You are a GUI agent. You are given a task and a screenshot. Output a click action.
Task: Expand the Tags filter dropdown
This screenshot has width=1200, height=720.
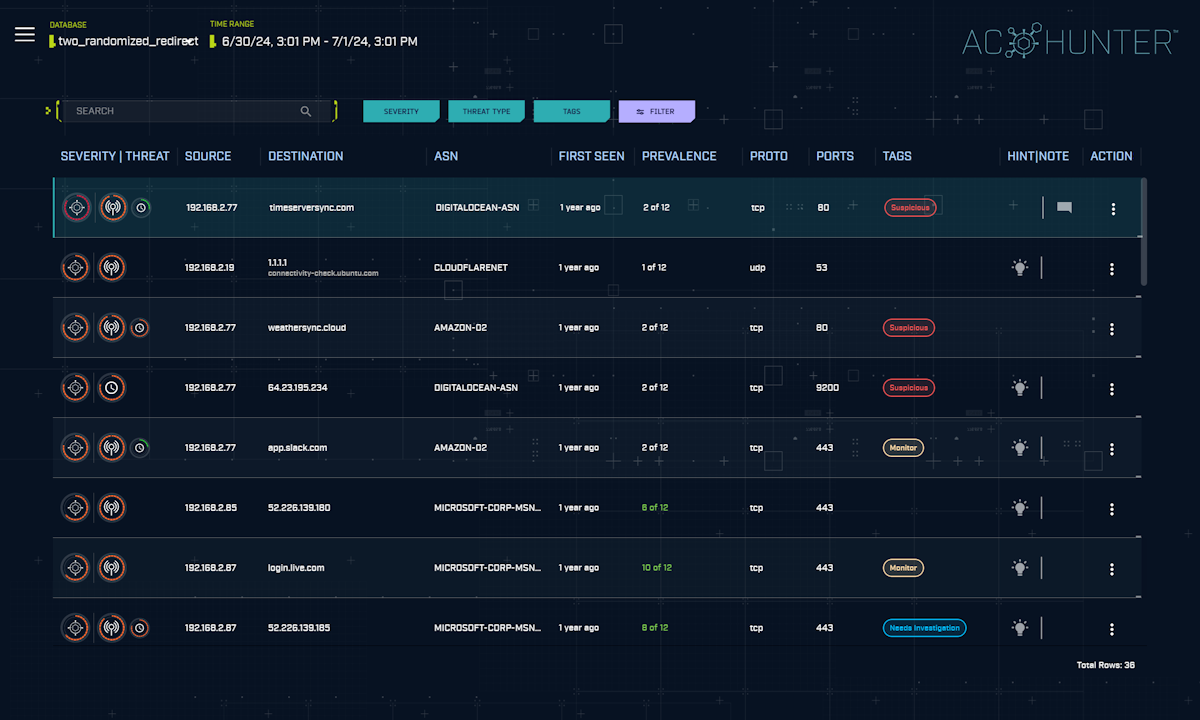coord(571,111)
